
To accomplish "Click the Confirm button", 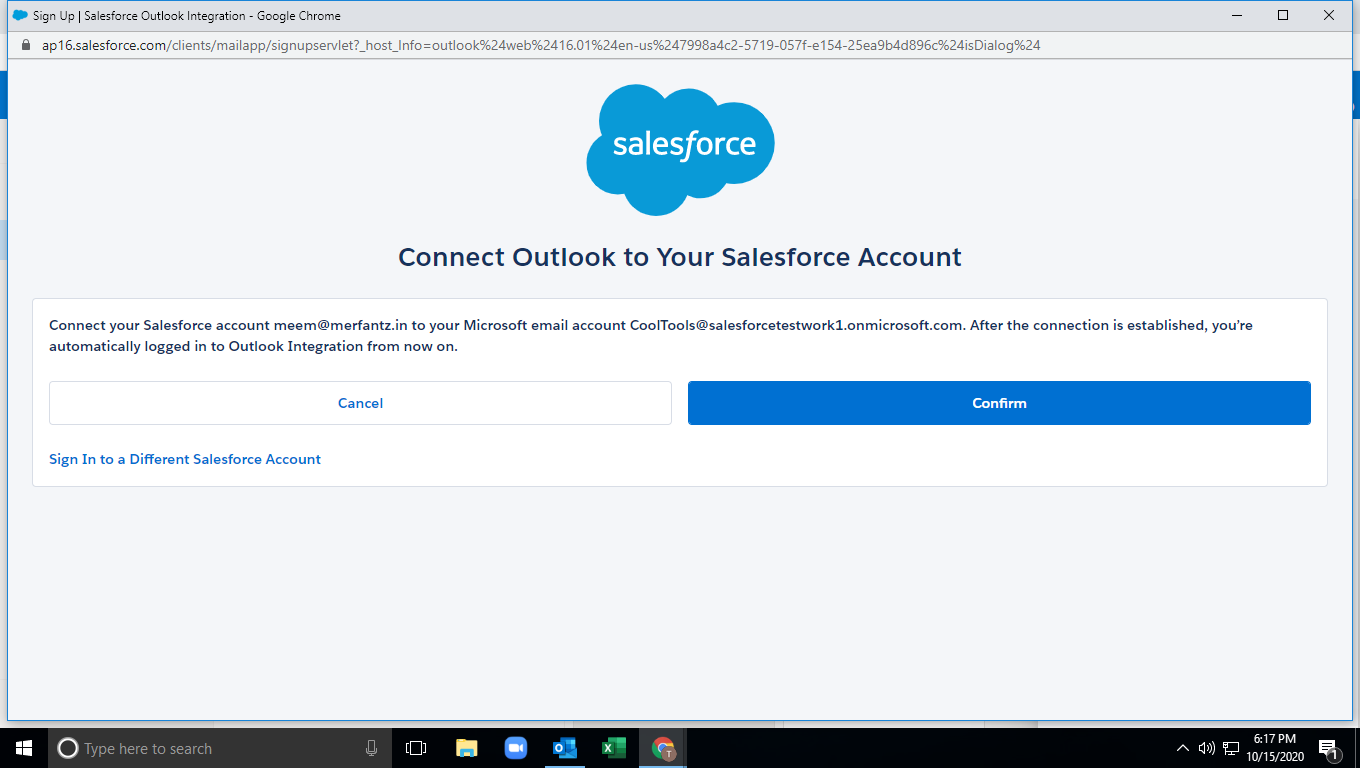I will tap(999, 403).
